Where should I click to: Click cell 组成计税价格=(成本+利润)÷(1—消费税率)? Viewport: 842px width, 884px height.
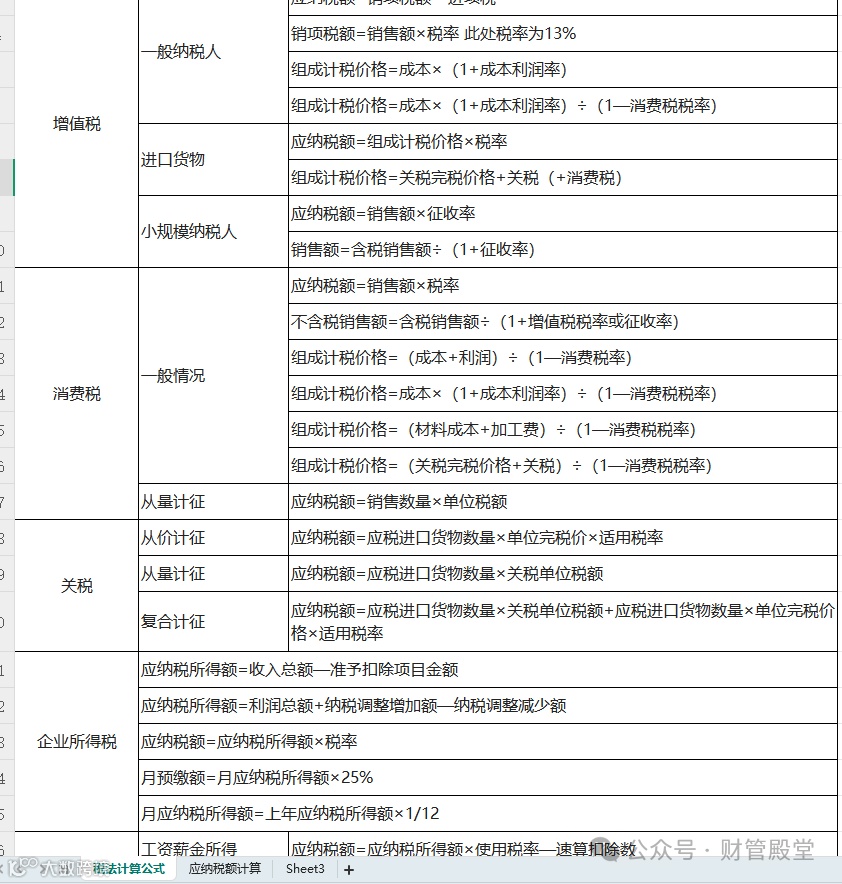point(563,358)
